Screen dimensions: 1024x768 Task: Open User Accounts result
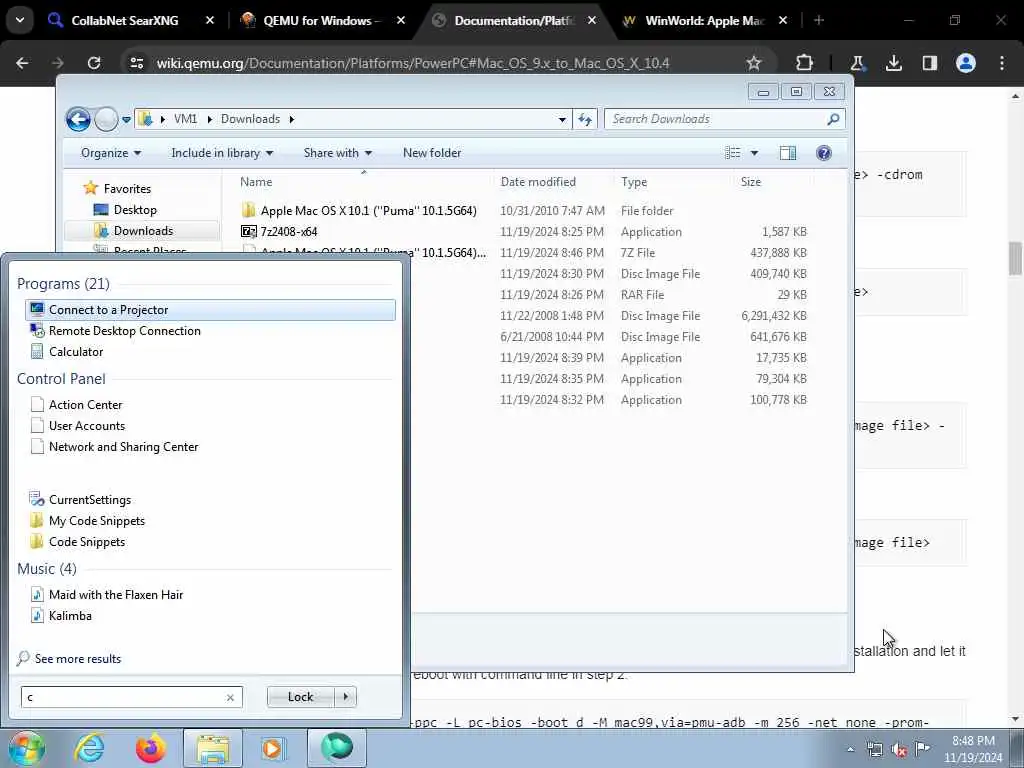87,426
